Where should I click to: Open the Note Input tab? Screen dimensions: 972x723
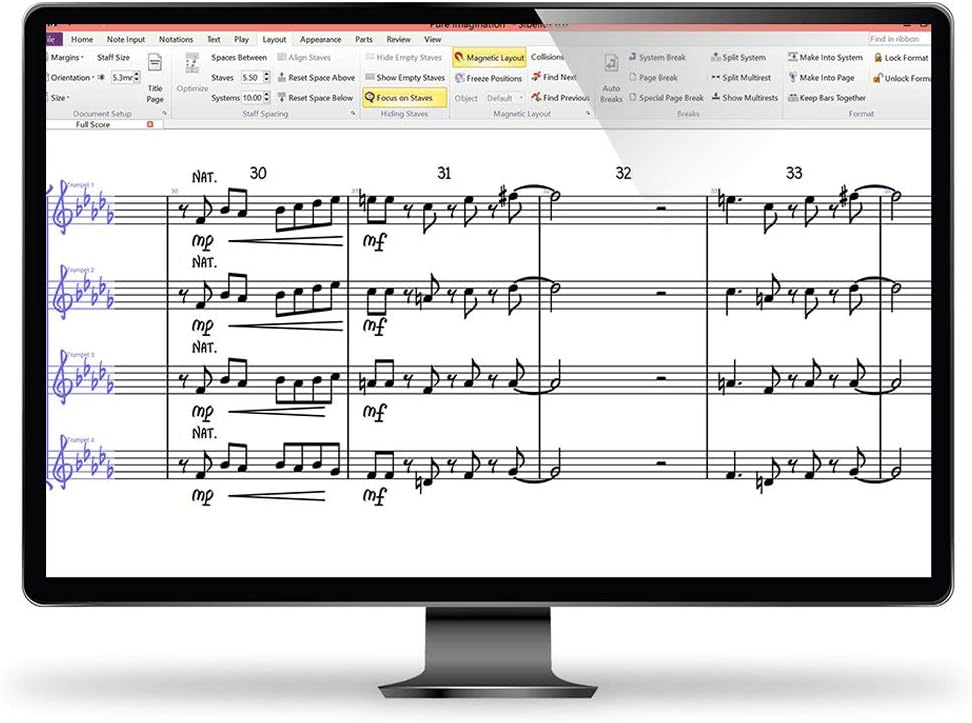[x=125, y=39]
